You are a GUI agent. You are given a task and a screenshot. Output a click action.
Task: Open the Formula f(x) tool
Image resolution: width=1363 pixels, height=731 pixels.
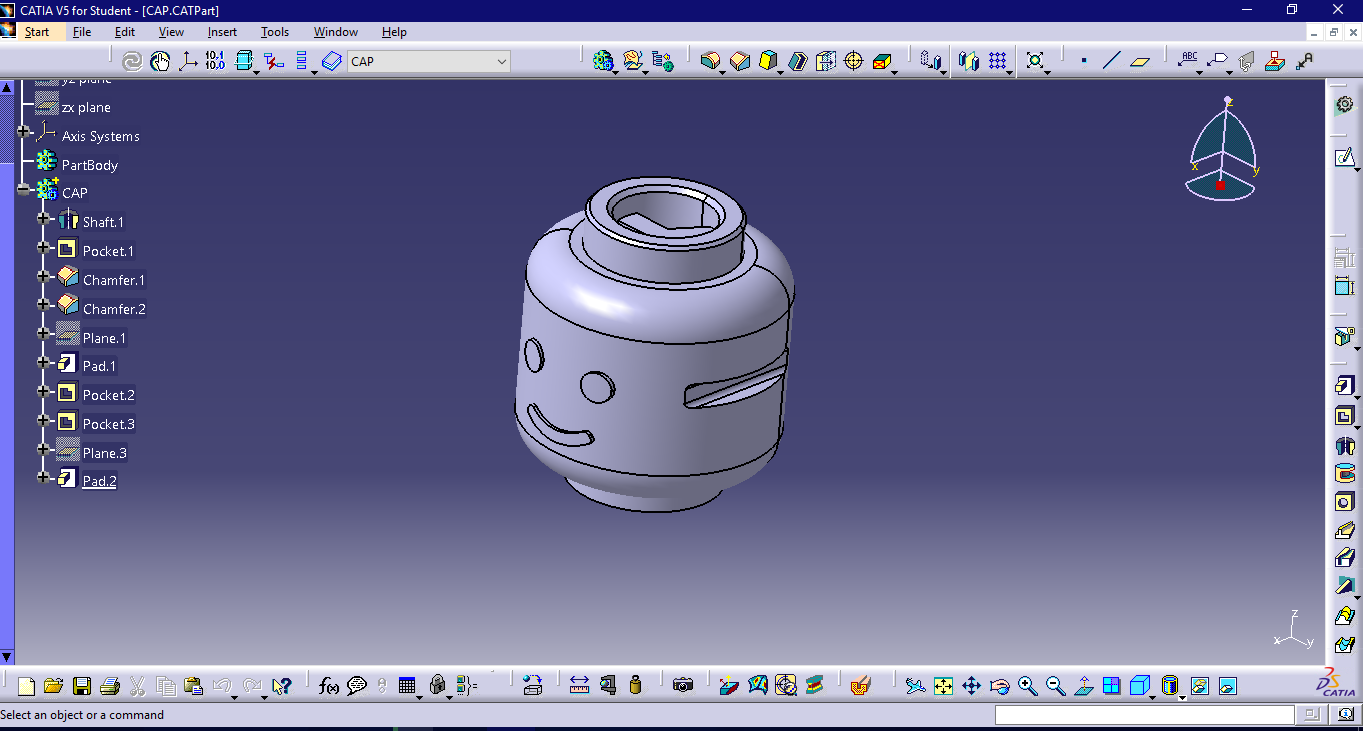click(329, 686)
